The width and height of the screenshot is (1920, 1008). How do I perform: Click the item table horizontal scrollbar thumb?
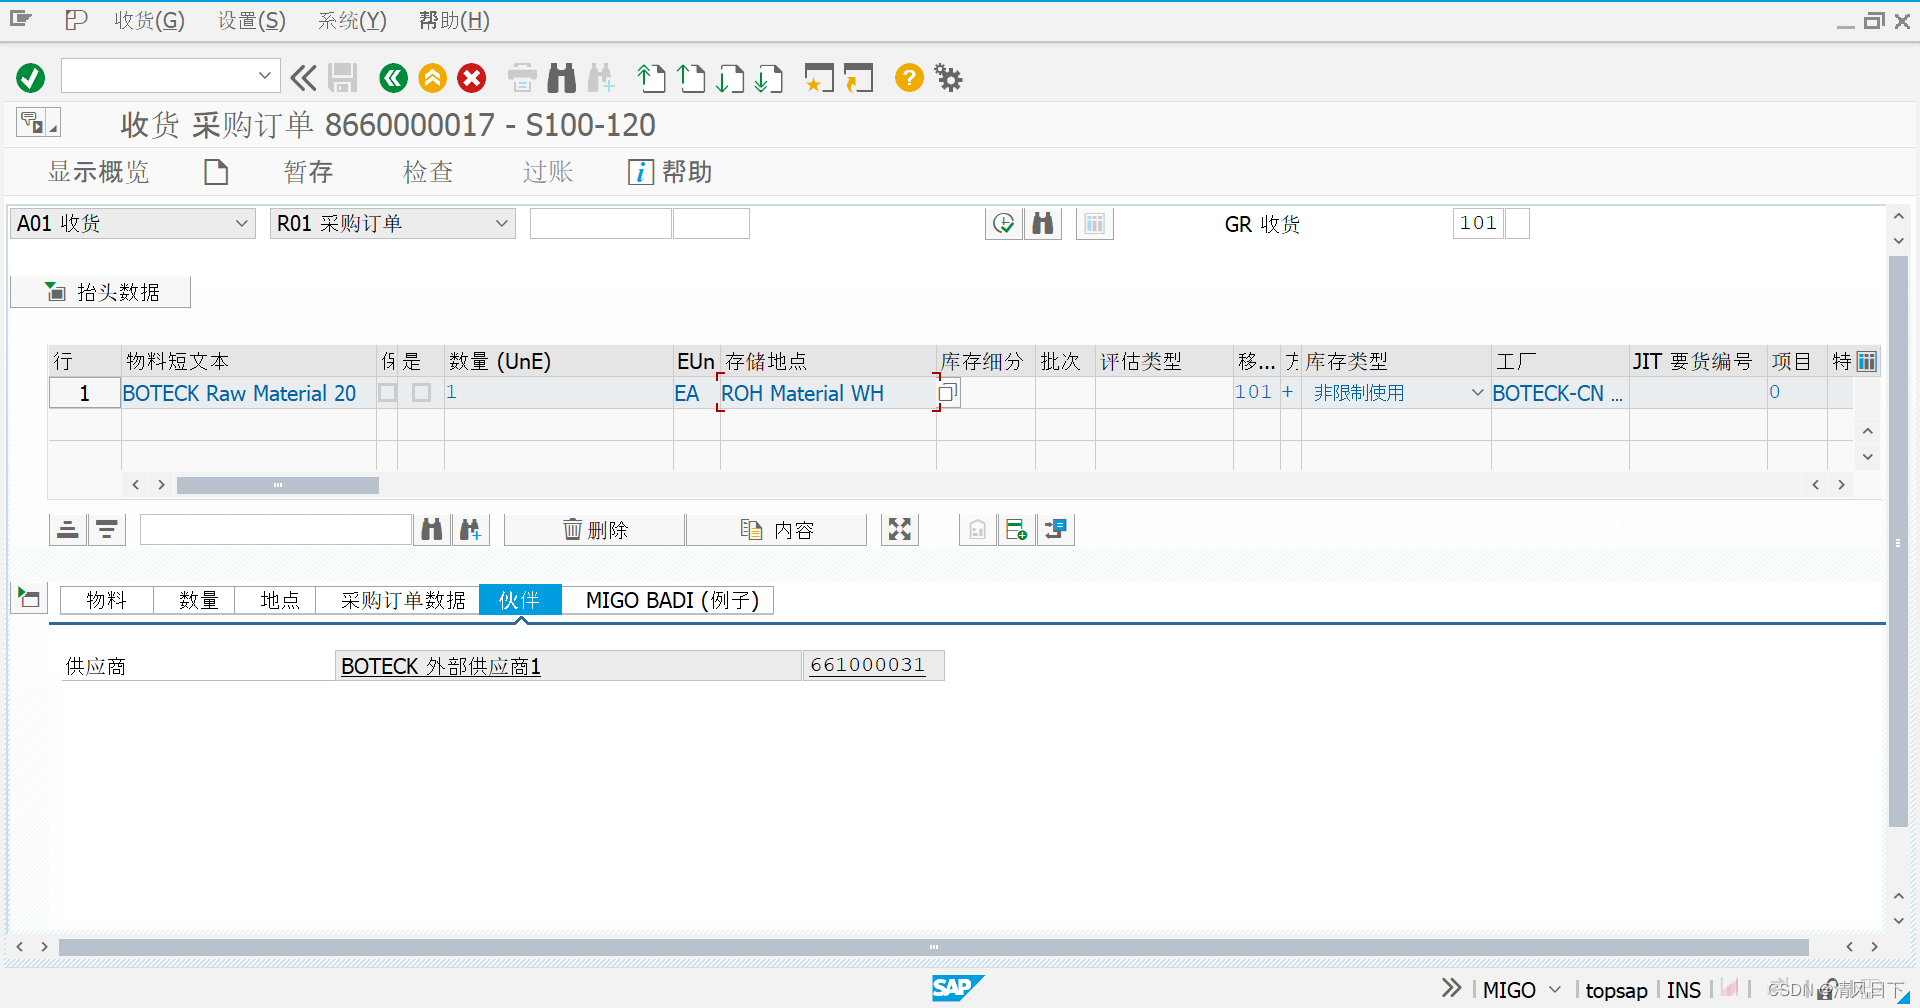(278, 485)
